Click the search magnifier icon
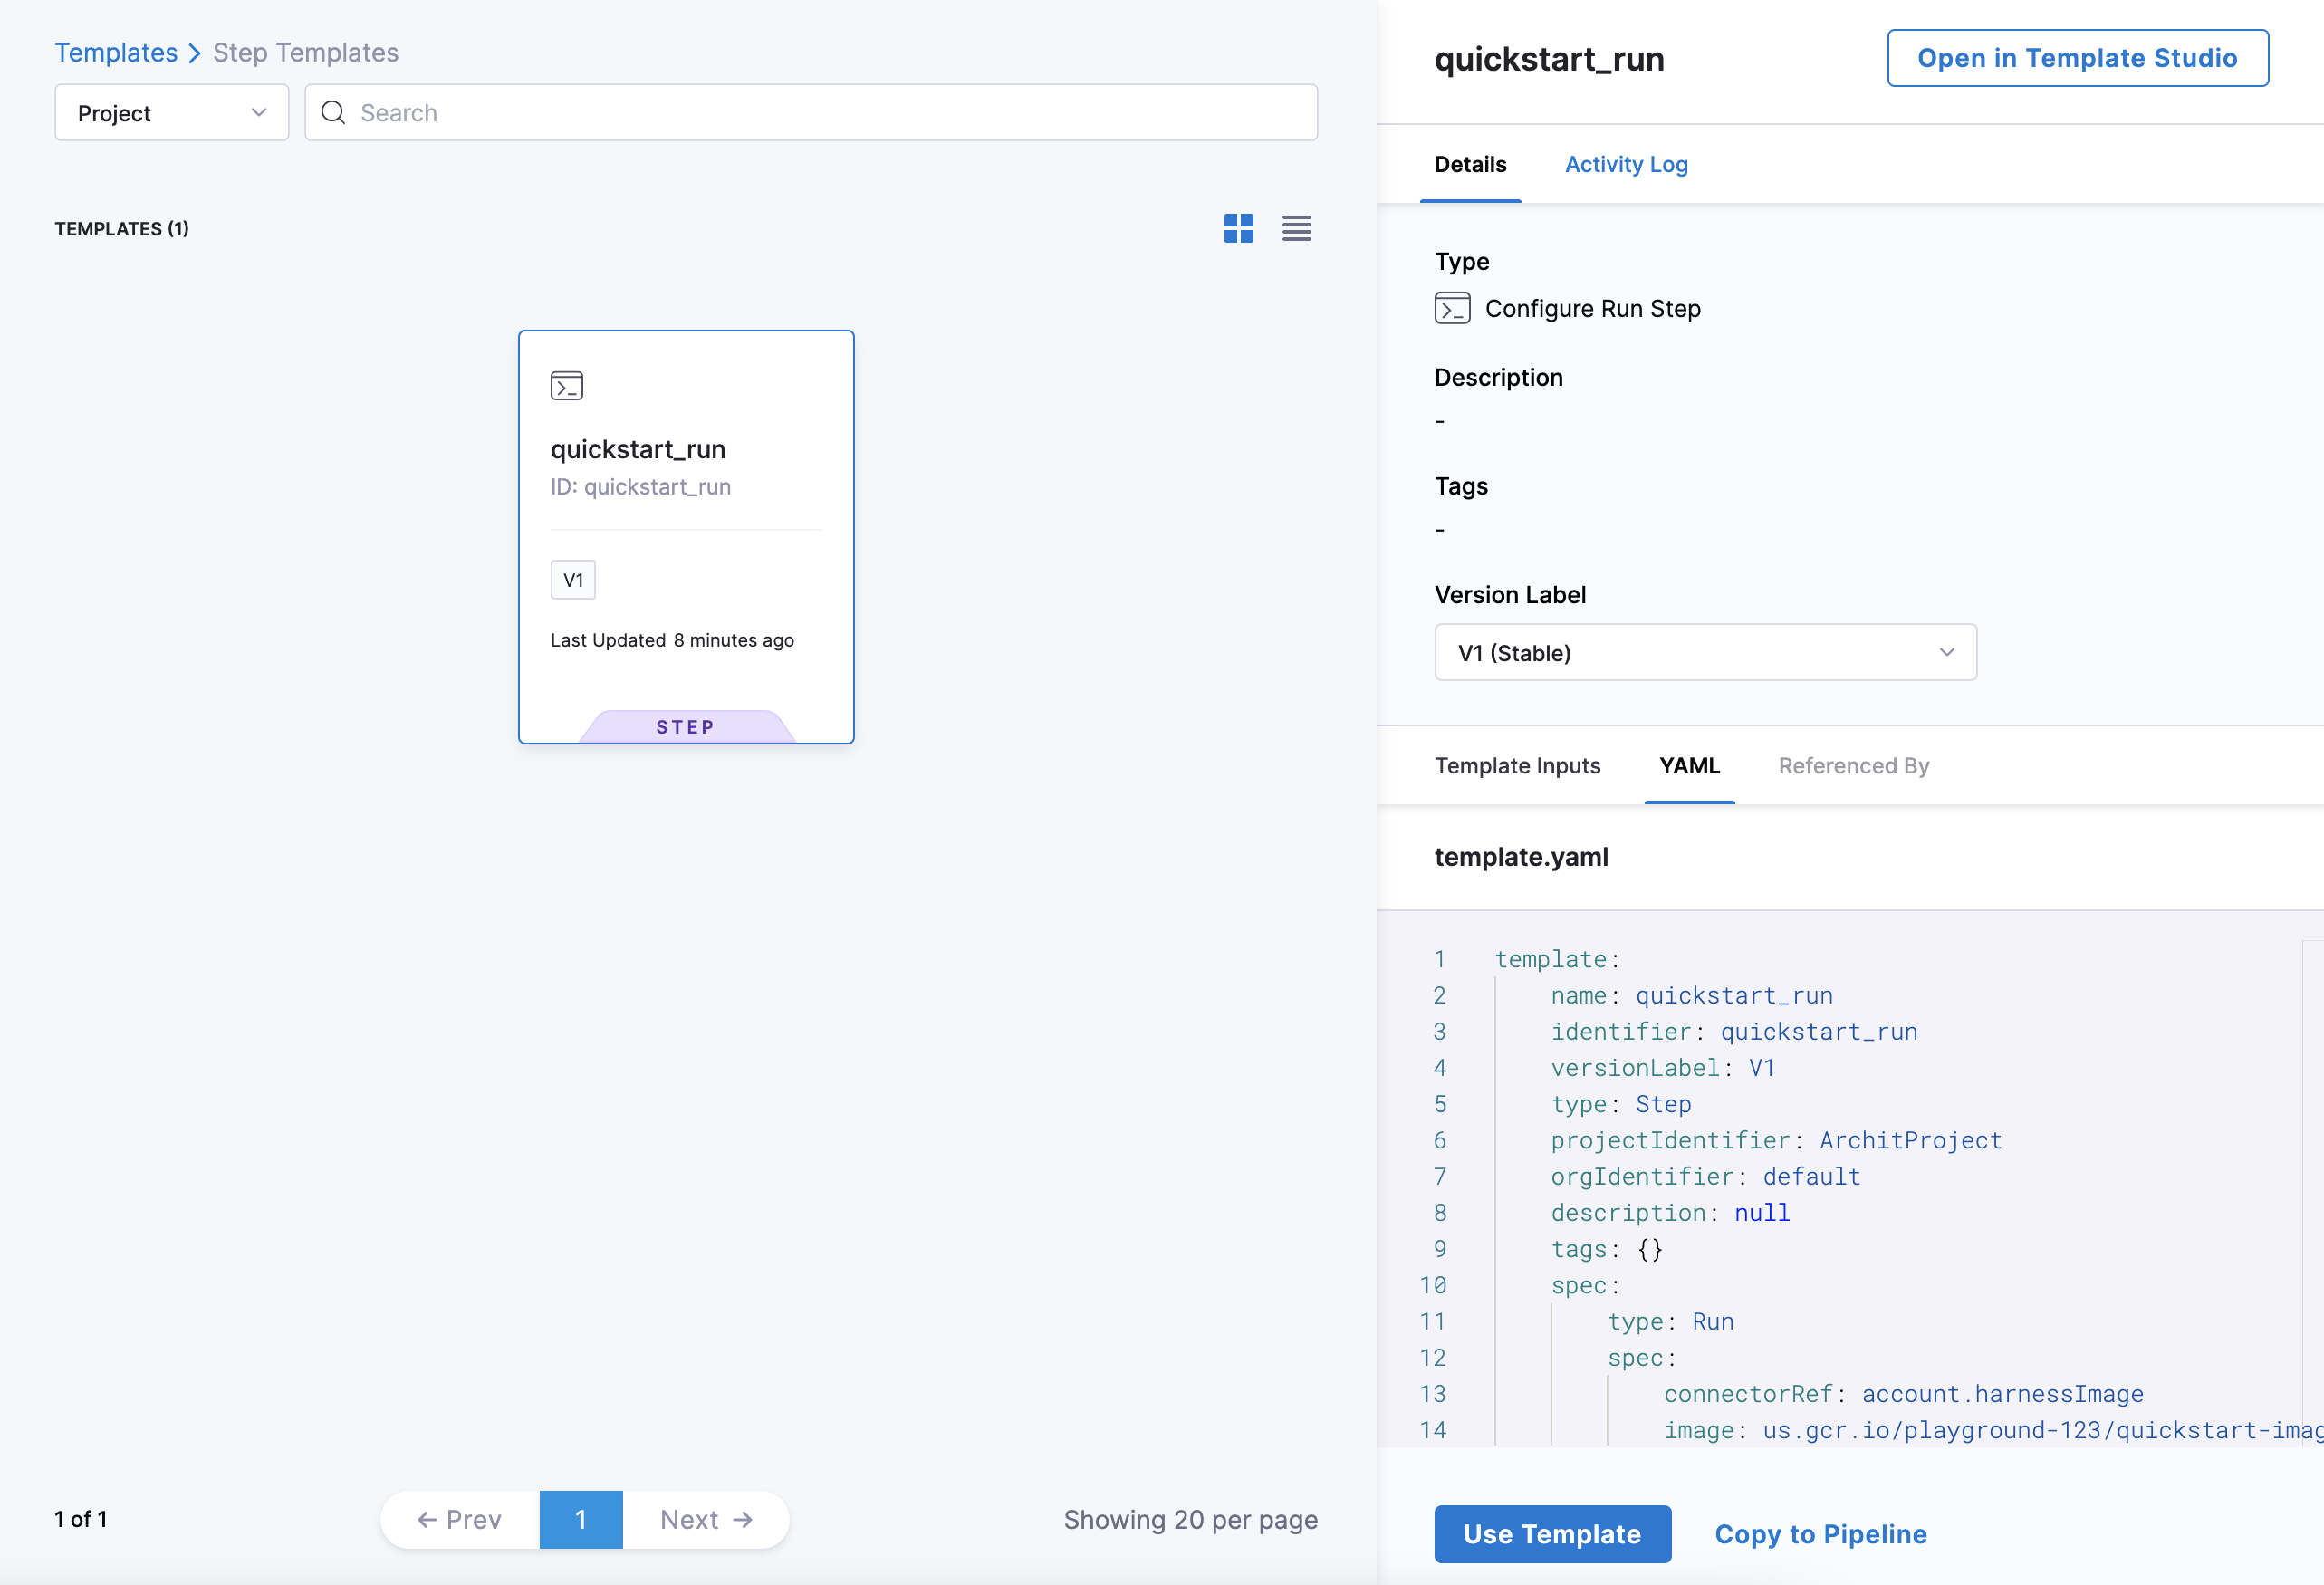Screen dimensions: 2324x1585 (333, 113)
